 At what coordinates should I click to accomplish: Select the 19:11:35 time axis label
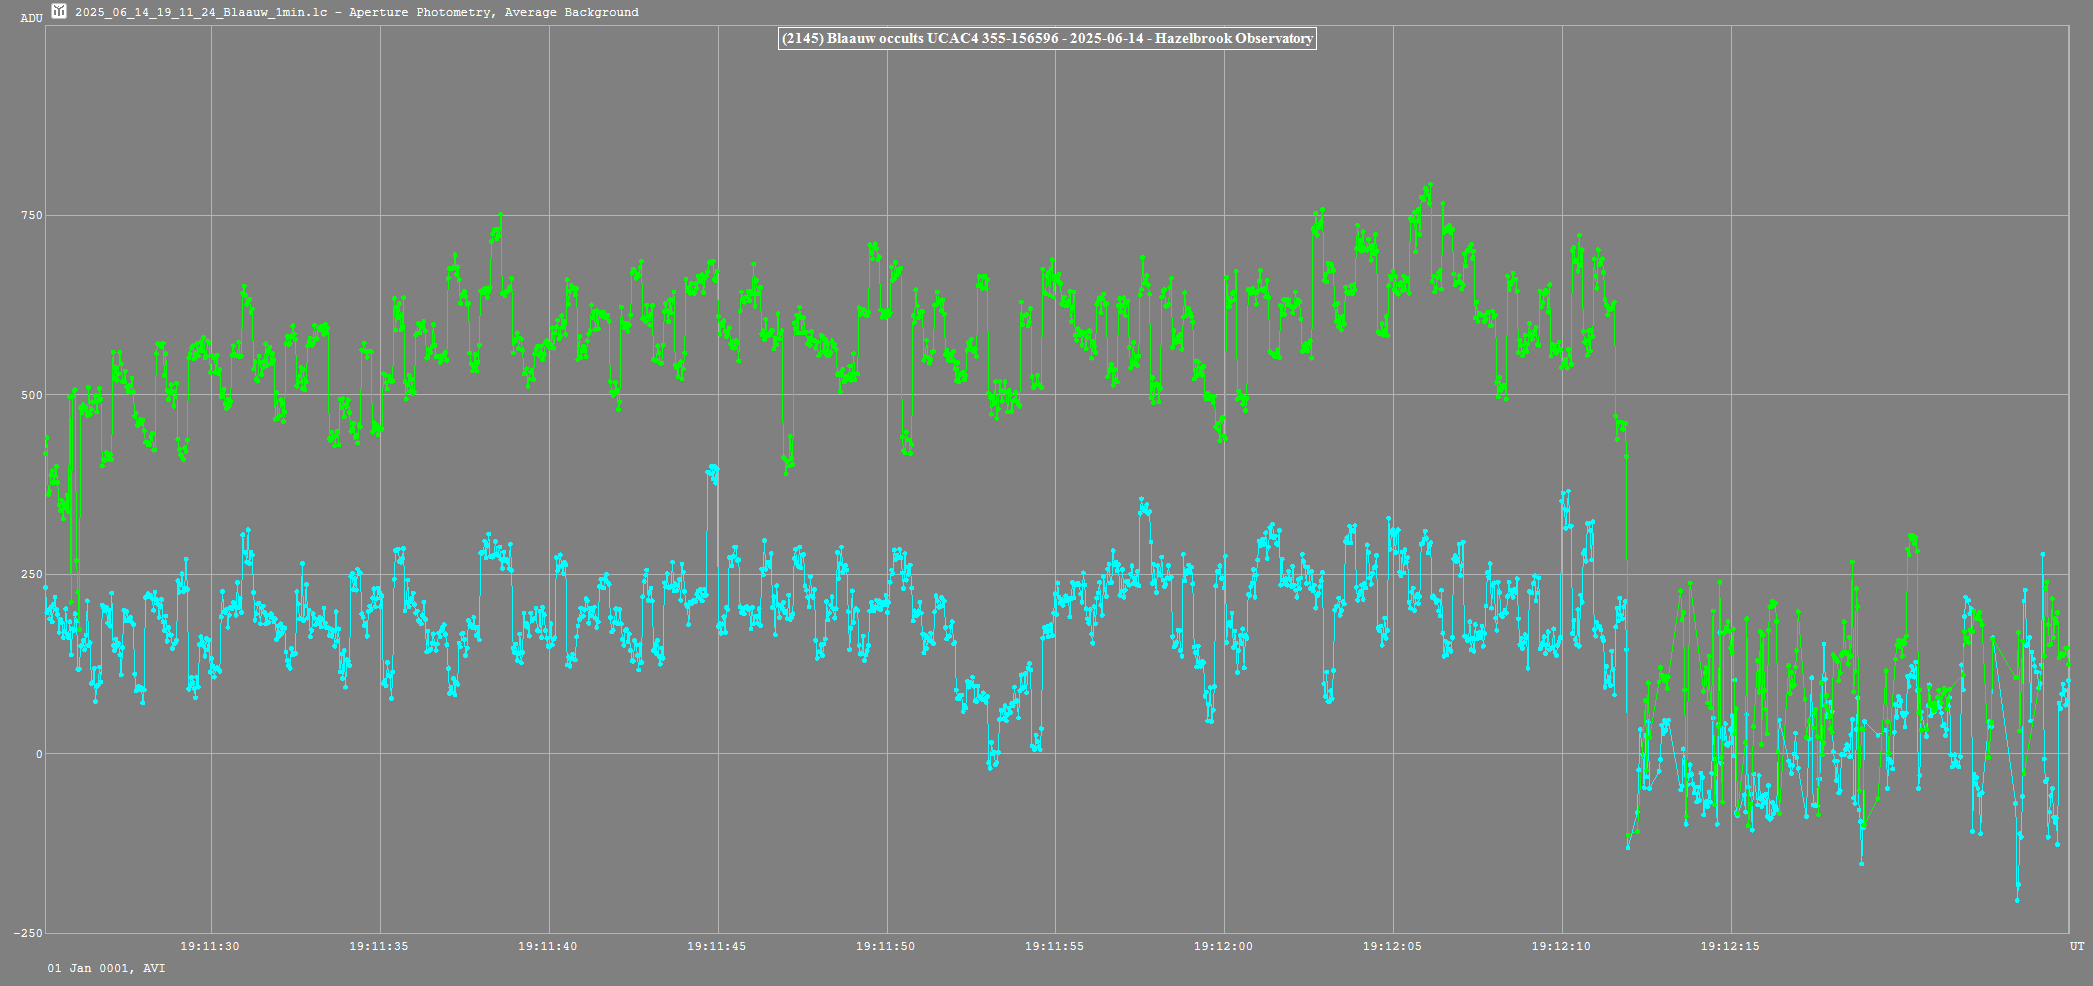[379, 946]
